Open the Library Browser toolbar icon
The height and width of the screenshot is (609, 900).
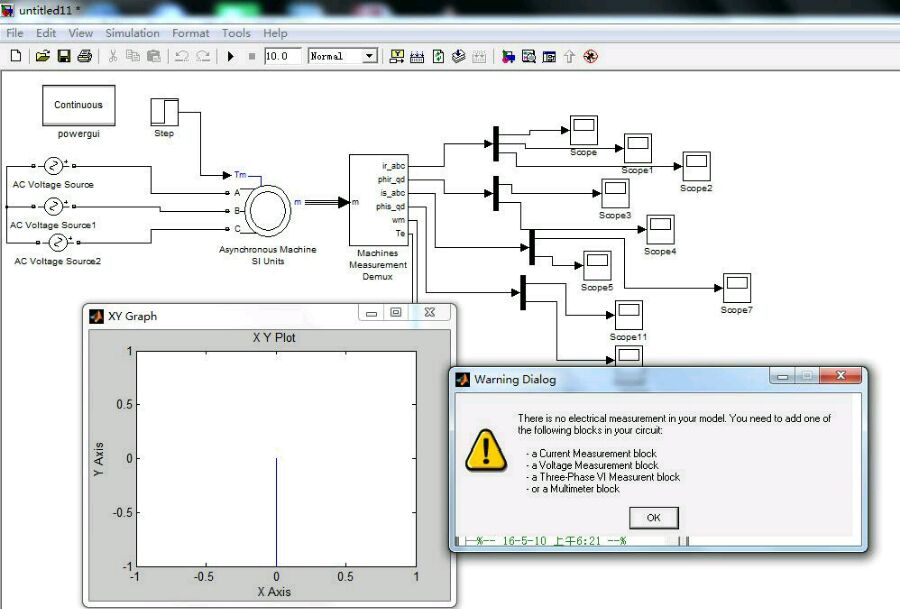click(508, 56)
